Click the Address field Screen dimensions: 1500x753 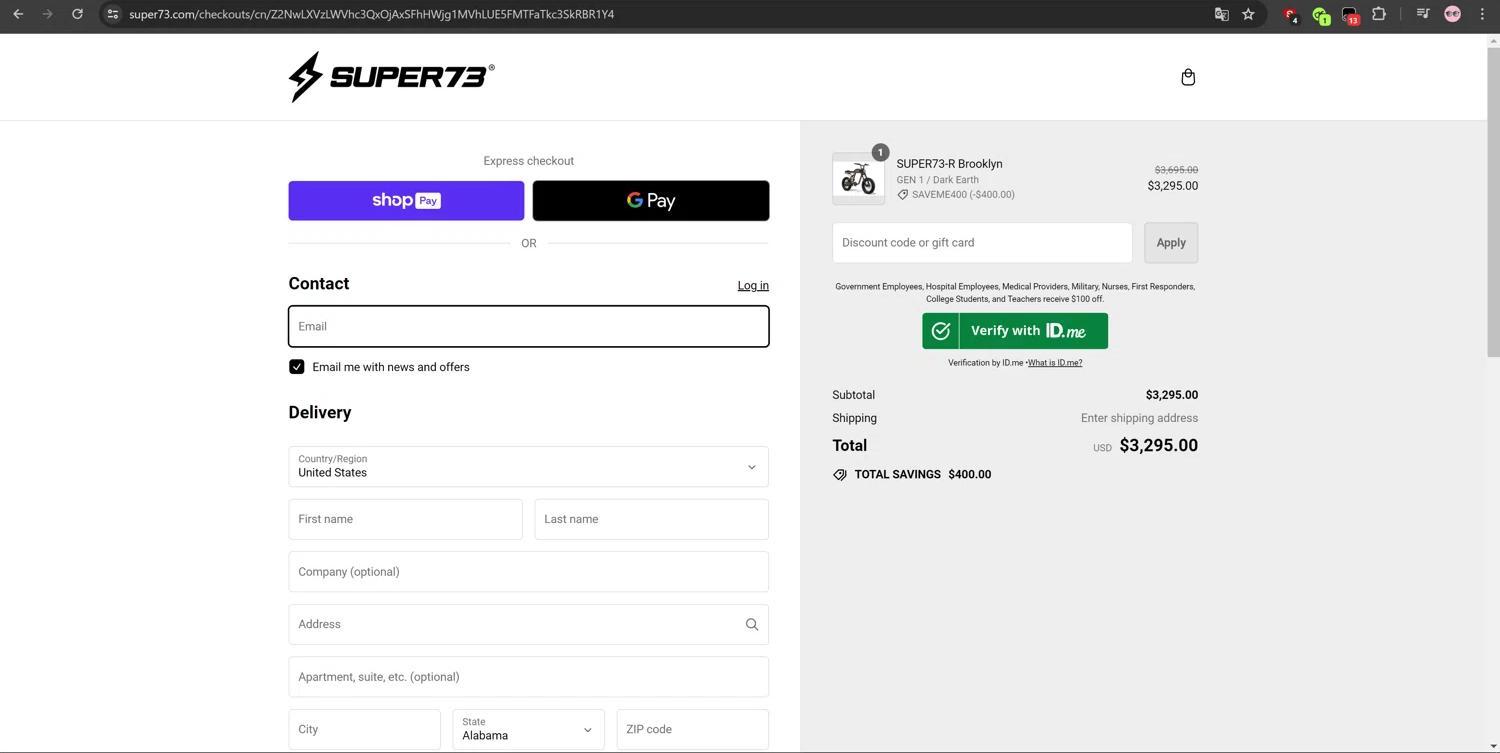point(528,625)
